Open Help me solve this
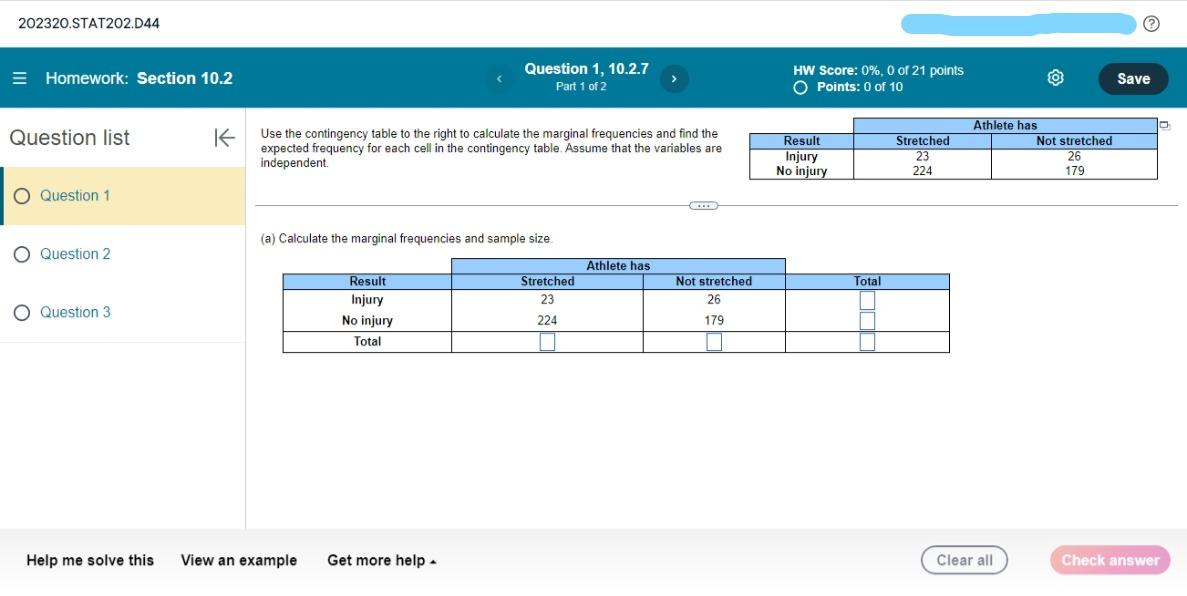1187x596 pixels. click(90, 560)
